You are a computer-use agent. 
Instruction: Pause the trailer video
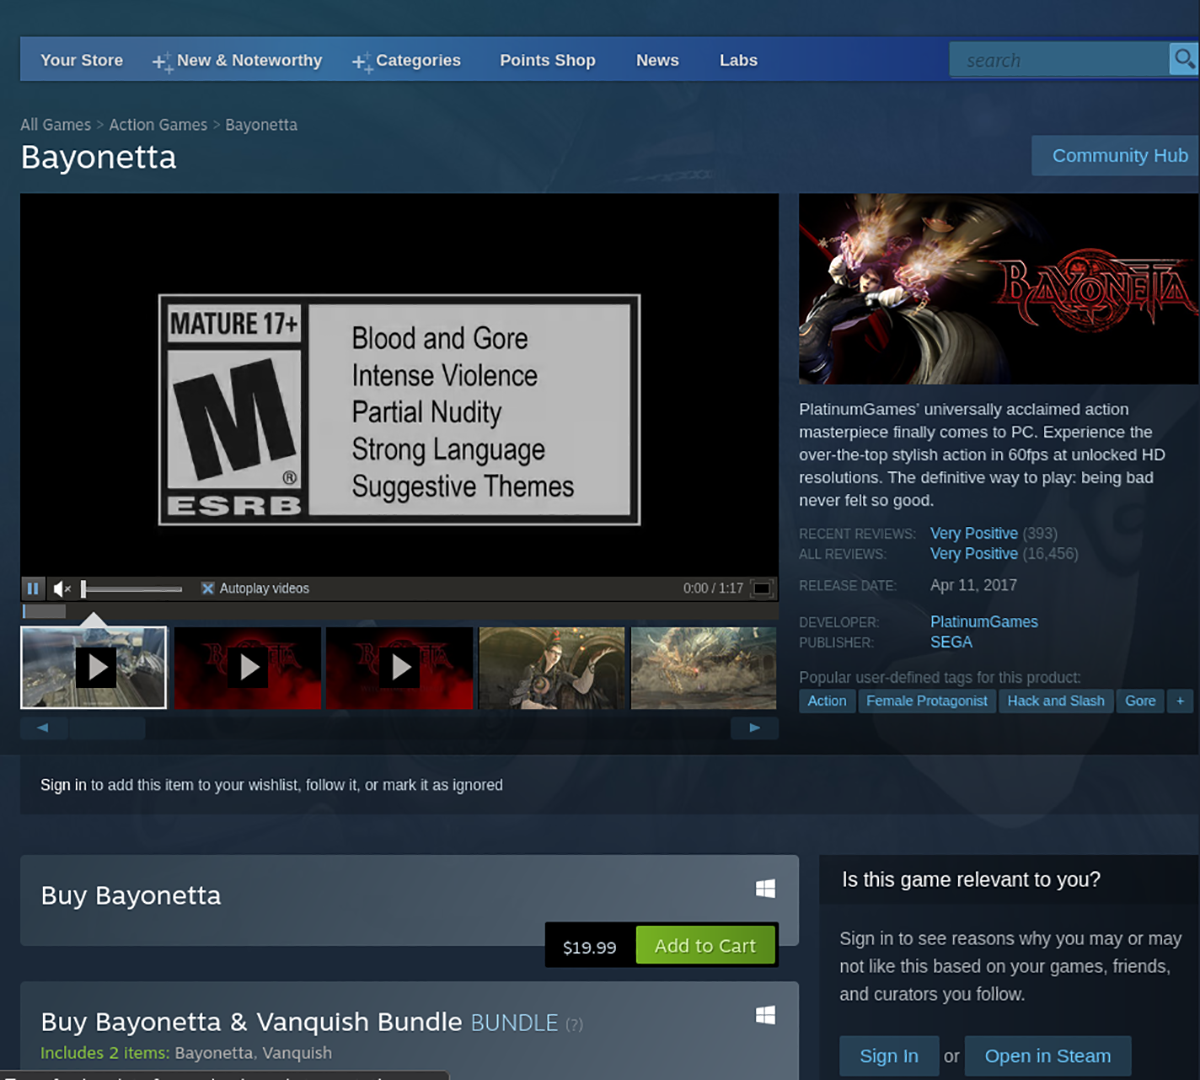point(33,588)
